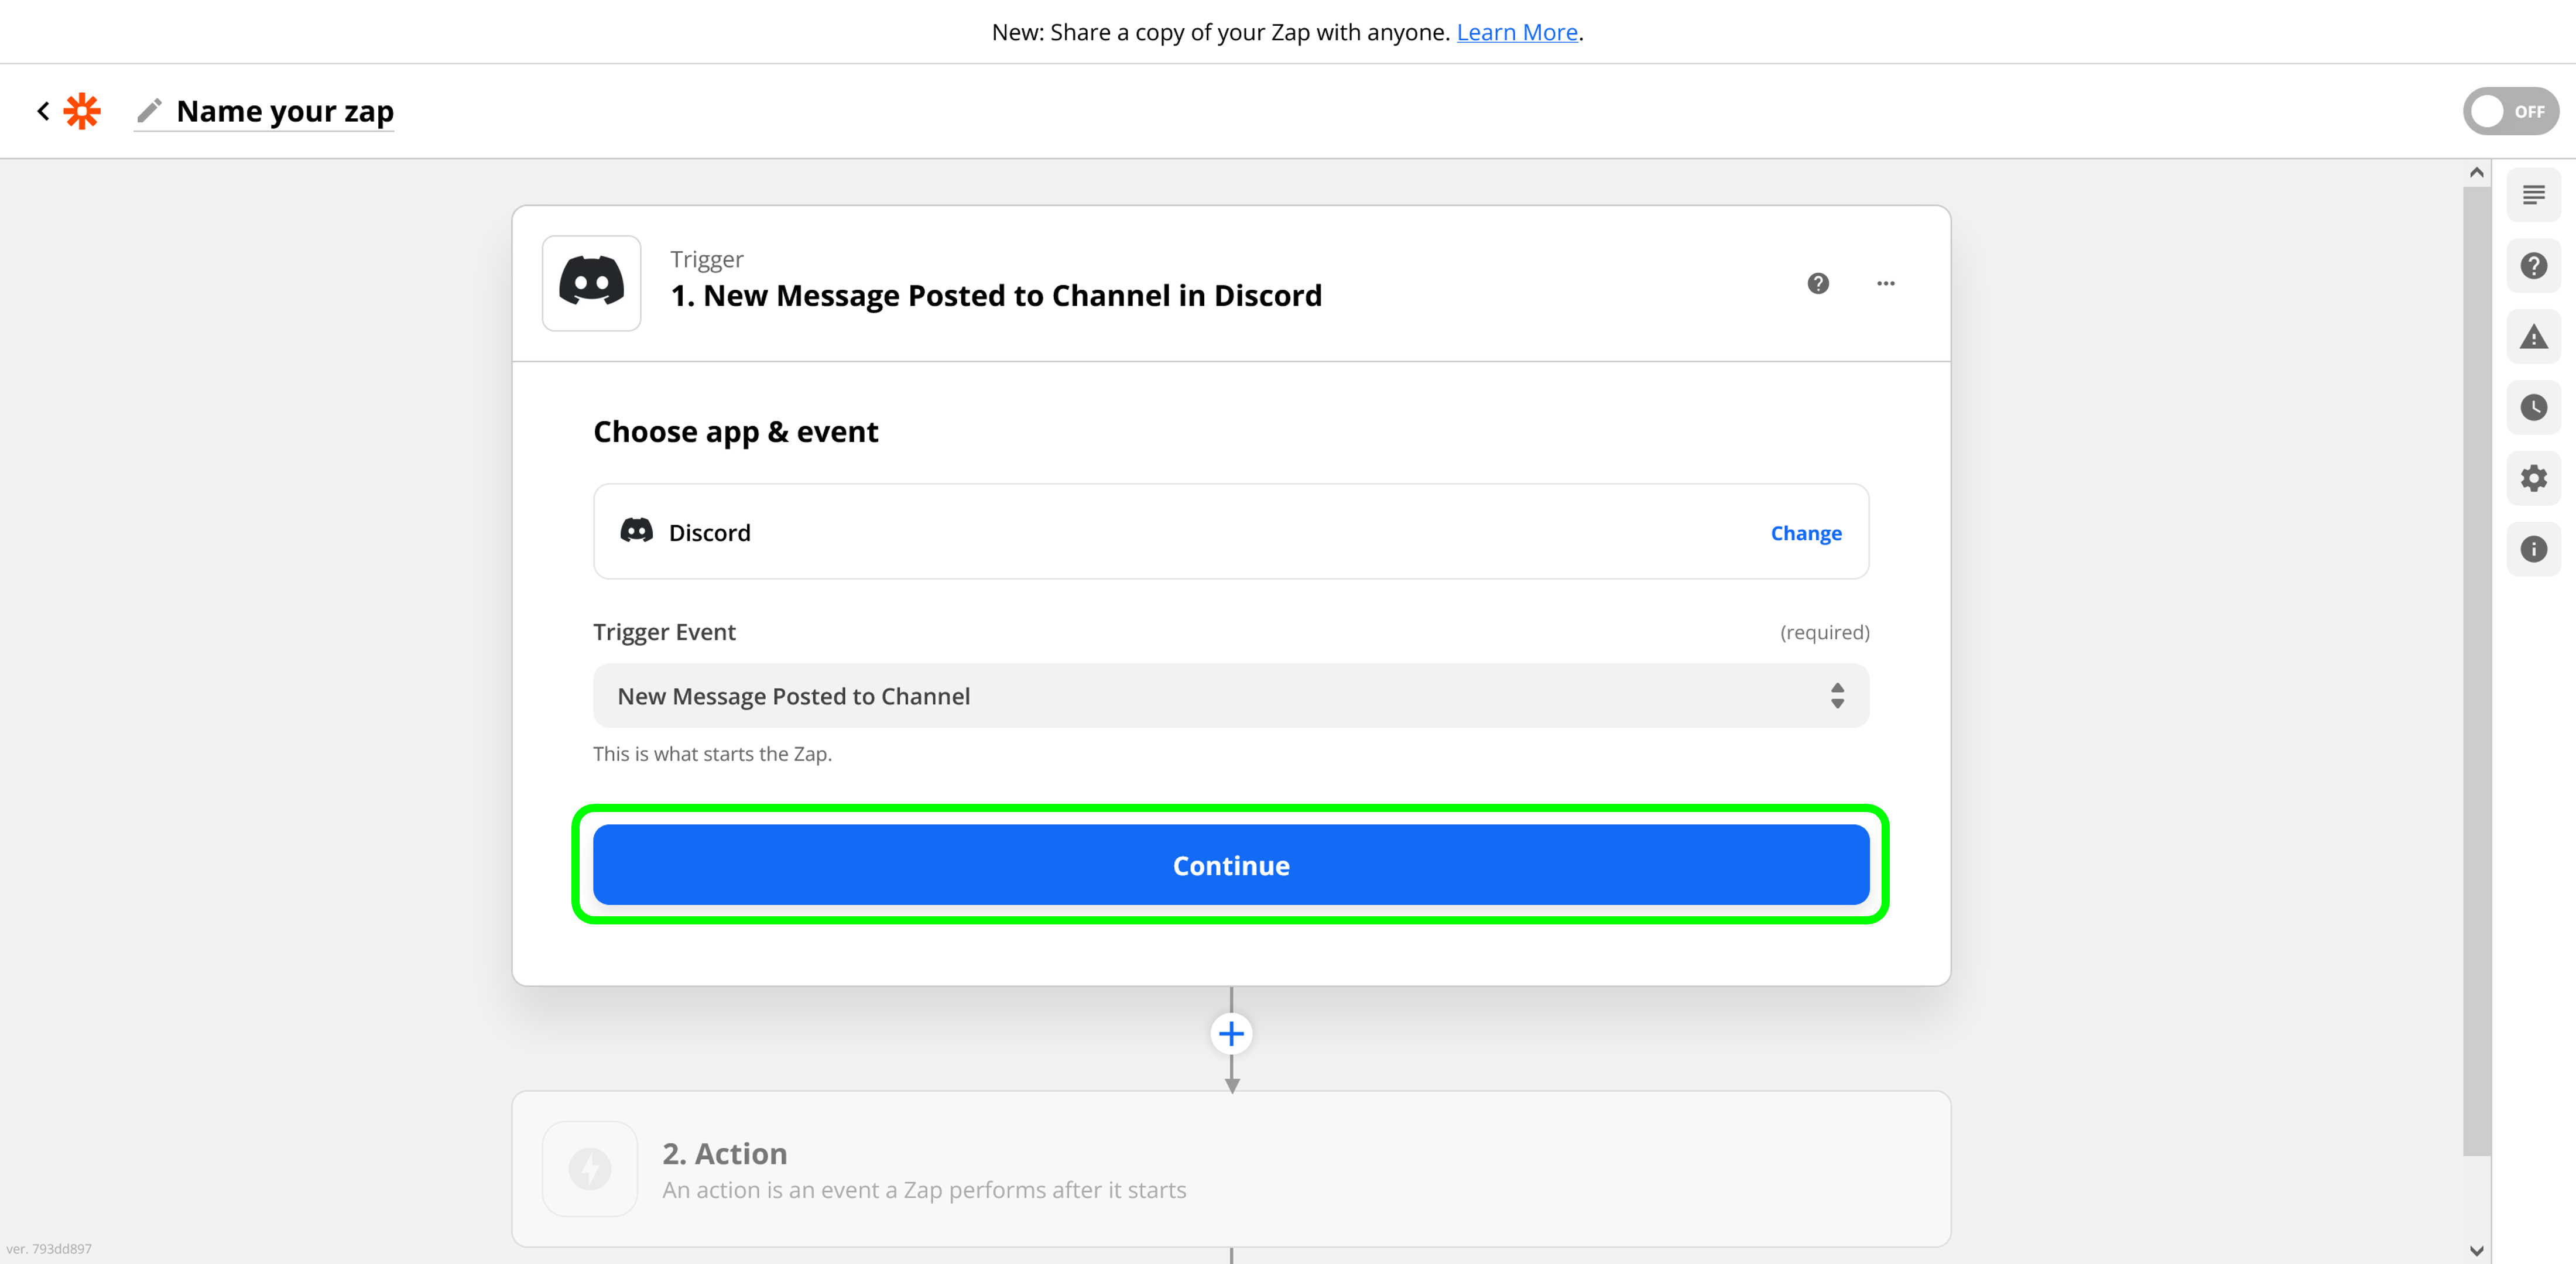Screen dimensions: 2576x1264
Task: Expand the Trigger Event dropdown
Action: [1230, 696]
